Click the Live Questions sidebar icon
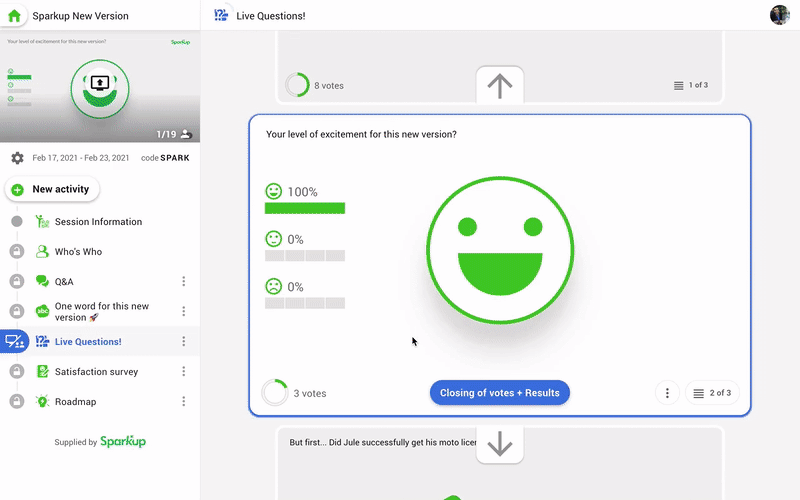800x500 pixels. 42,341
